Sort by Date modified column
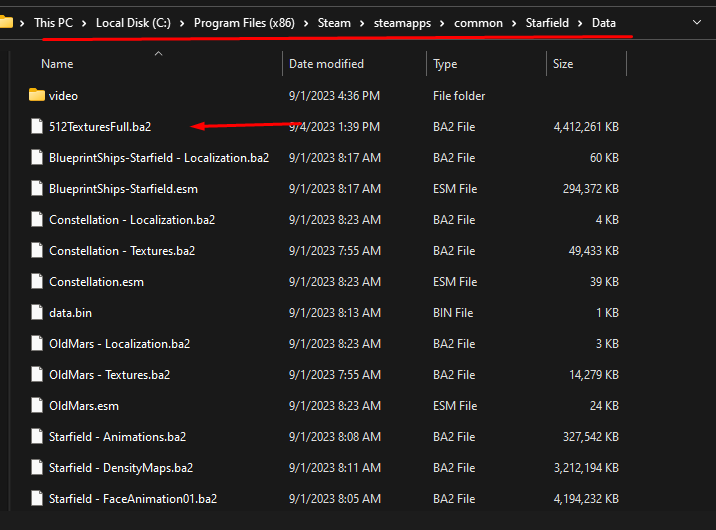This screenshot has height=530, width=716. point(327,64)
